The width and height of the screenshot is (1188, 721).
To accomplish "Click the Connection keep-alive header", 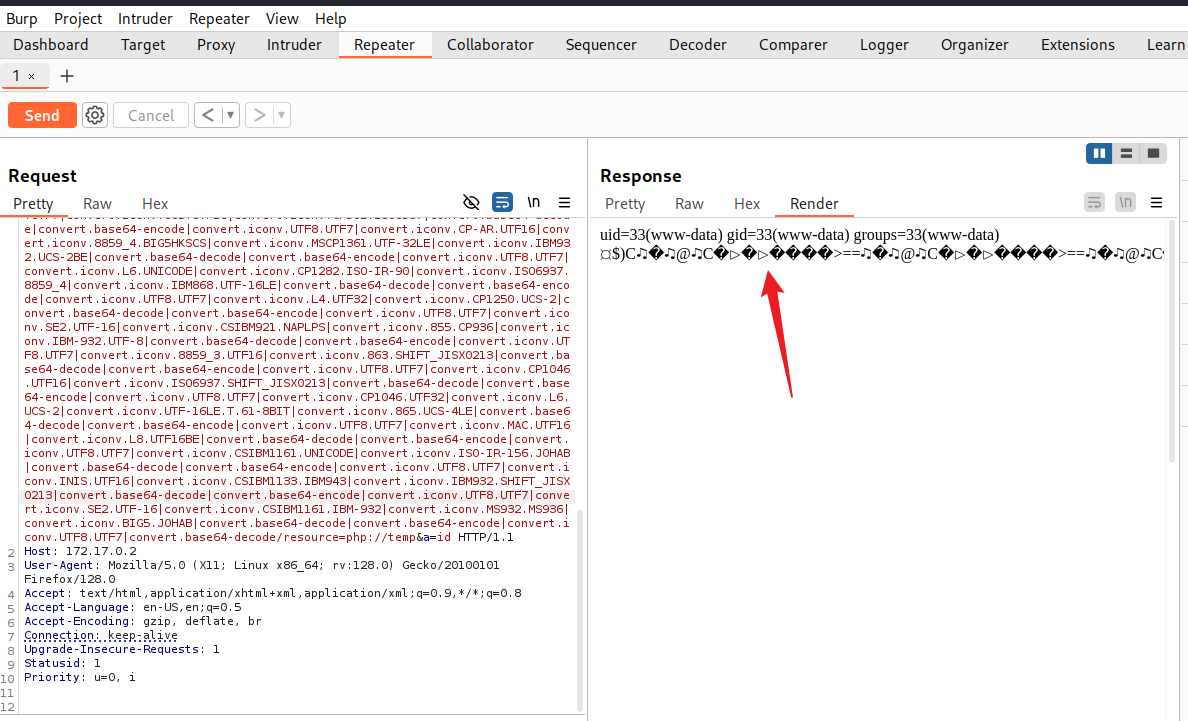I will pyautogui.click(x=101, y=635).
